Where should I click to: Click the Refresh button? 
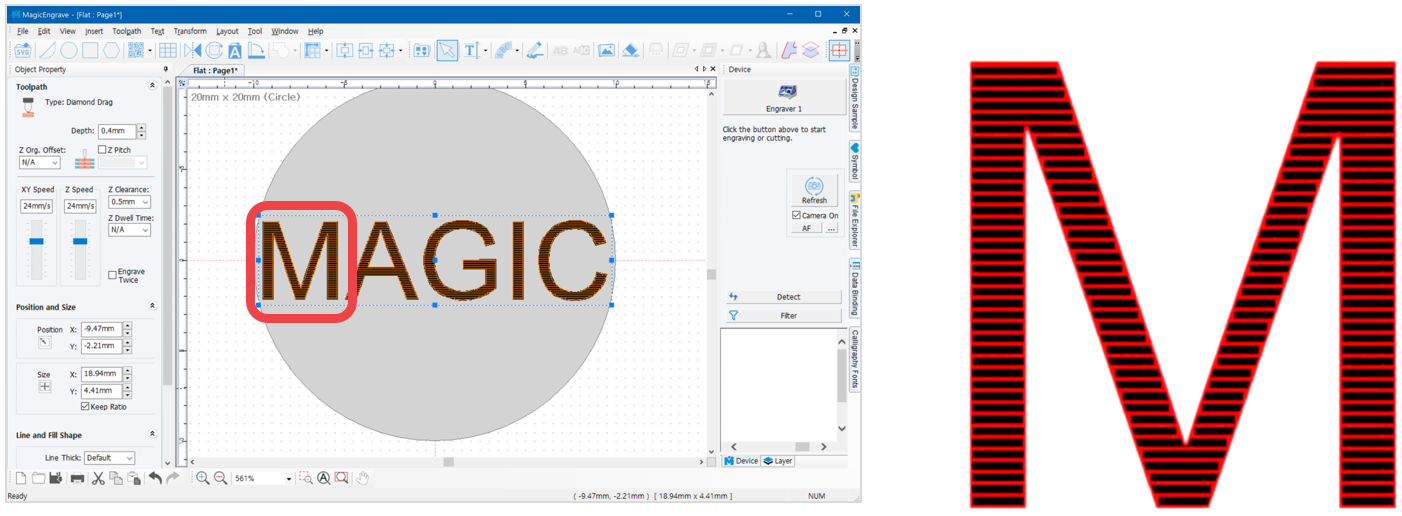tap(814, 189)
